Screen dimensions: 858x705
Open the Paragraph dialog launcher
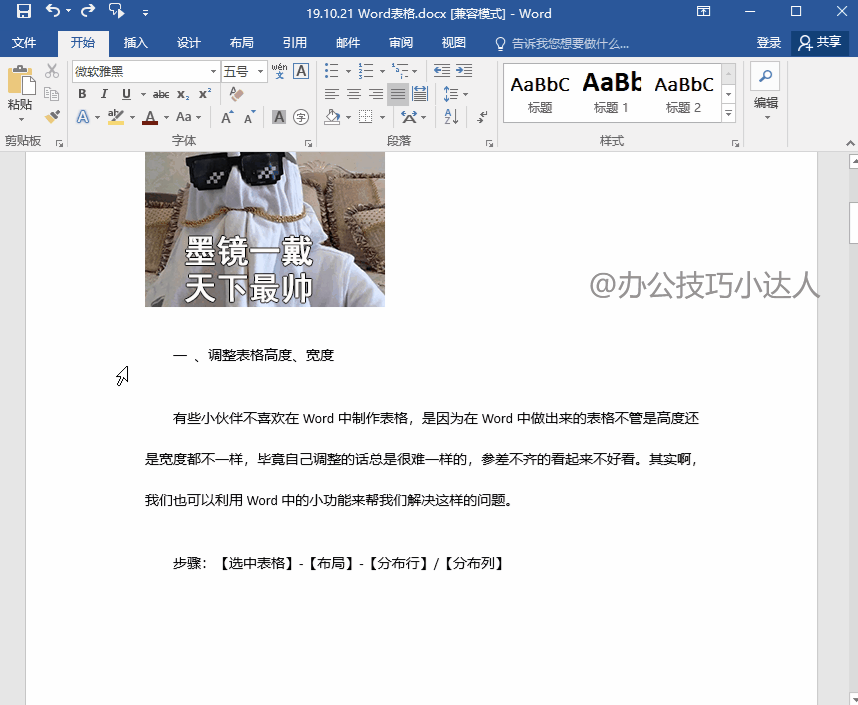[x=489, y=143]
